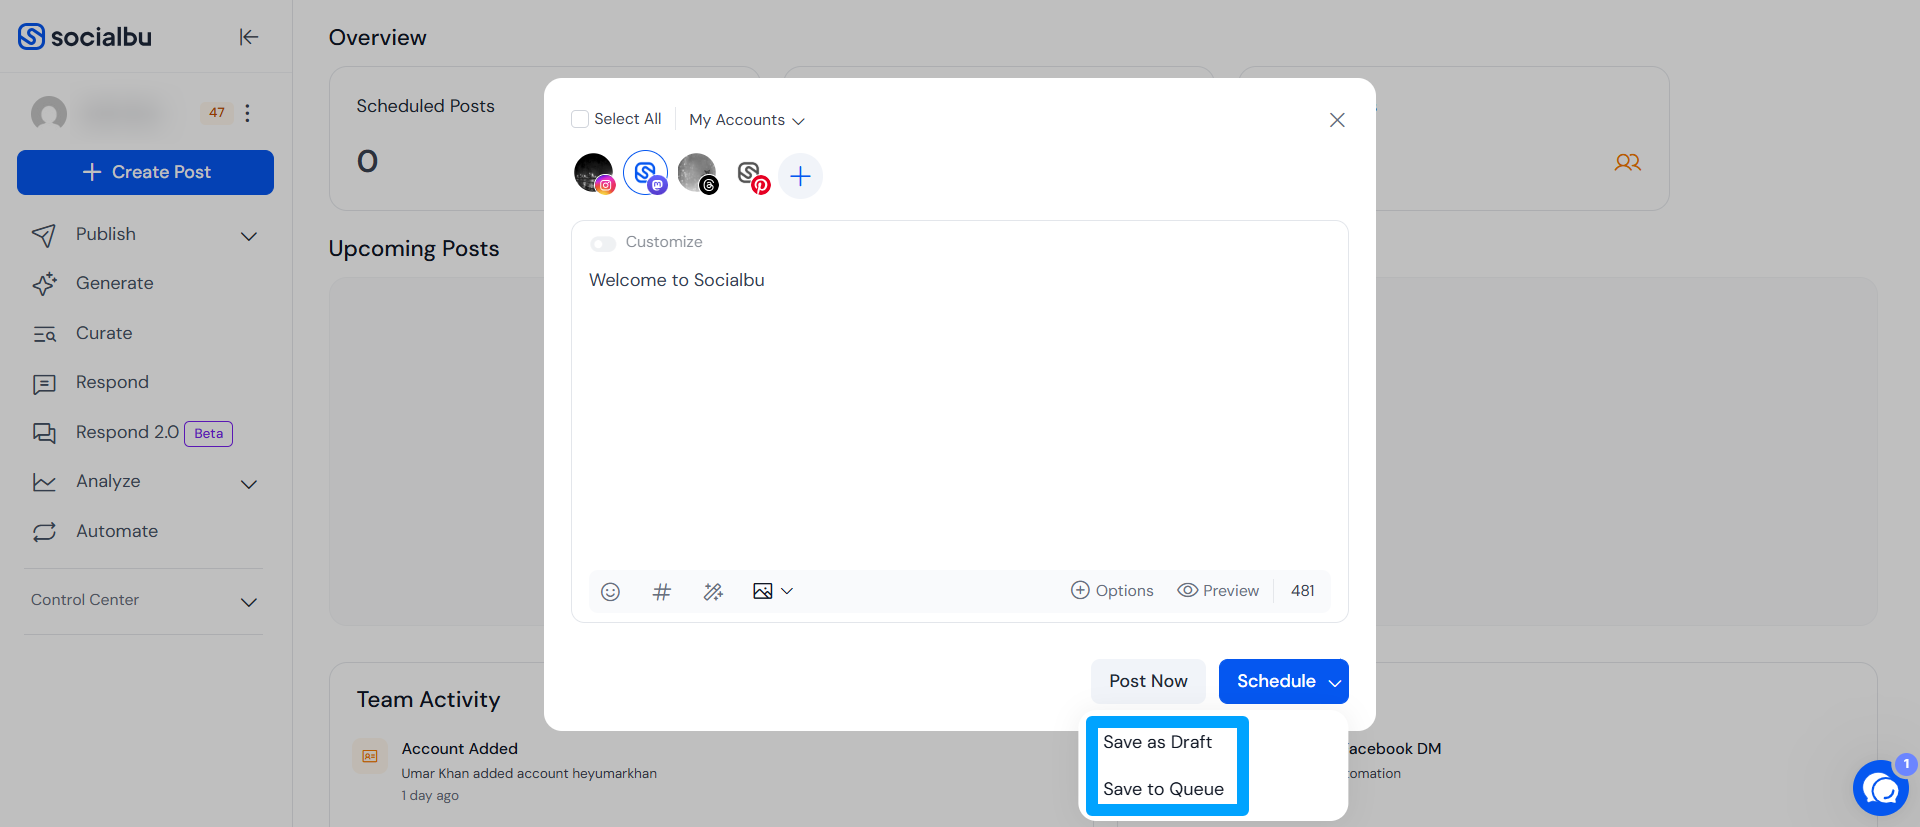Expand the Analyze submenu chevron
1920x827 pixels.
tap(249, 484)
